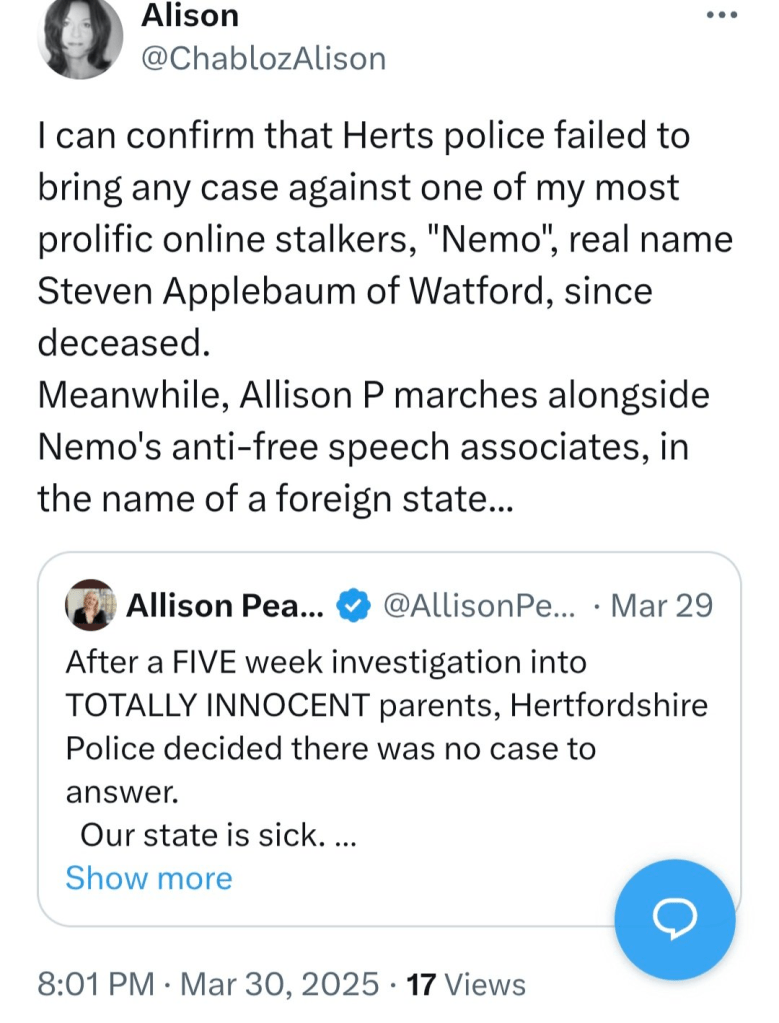Screen dimensions: 779x1023
Task: Expand quoted post with Show more
Action: pos(148,878)
